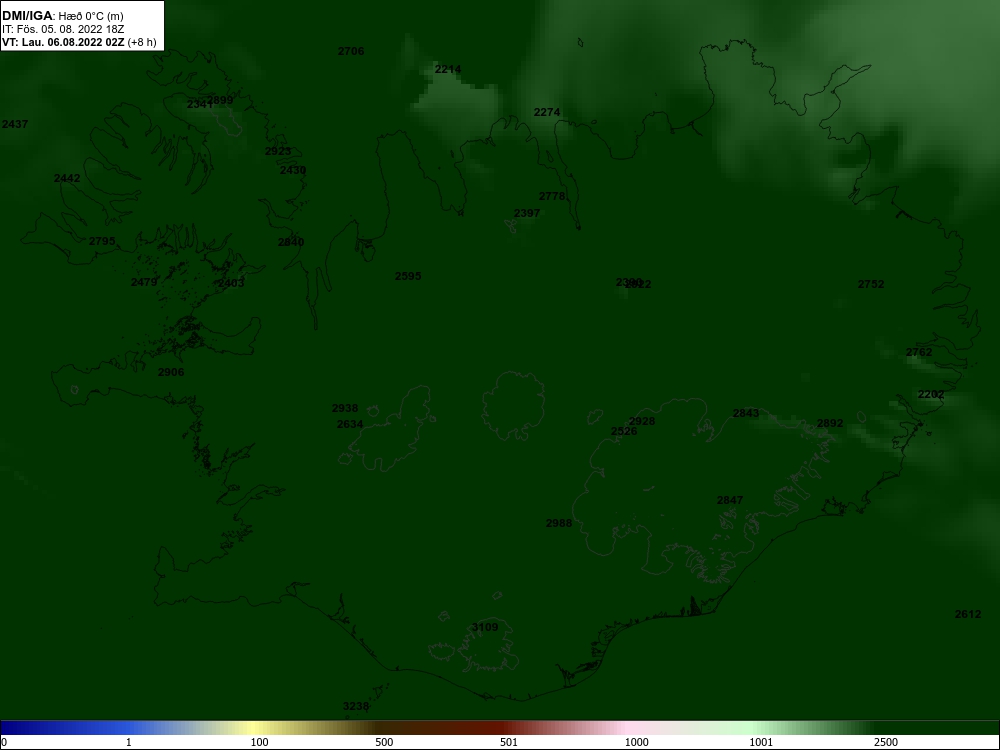
Task: Click the VT: Lau. 06.08.2022 02Z line
Action: tap(78, 42)
